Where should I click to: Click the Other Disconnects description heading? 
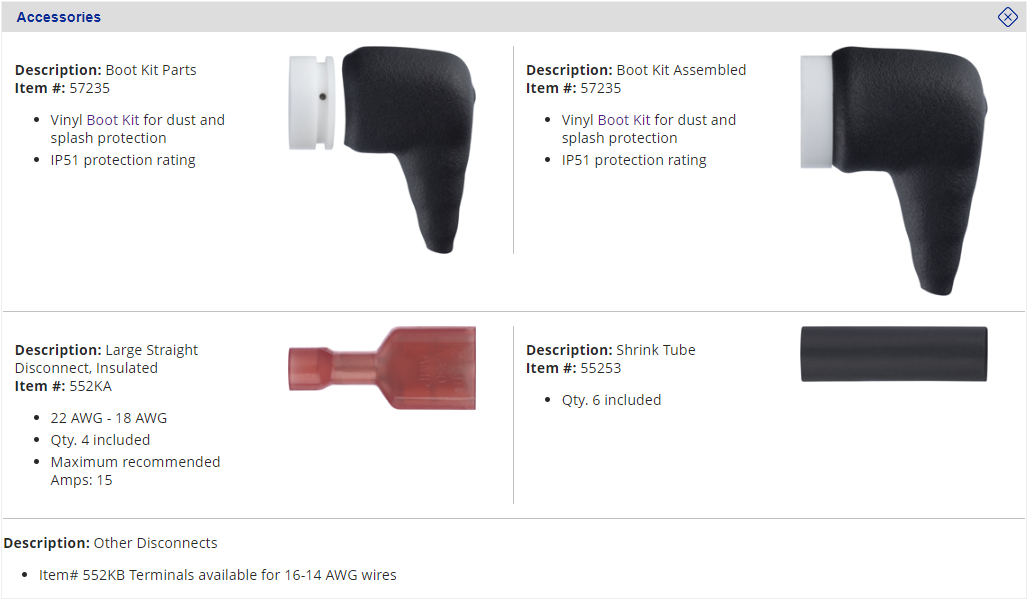[155, 543]
